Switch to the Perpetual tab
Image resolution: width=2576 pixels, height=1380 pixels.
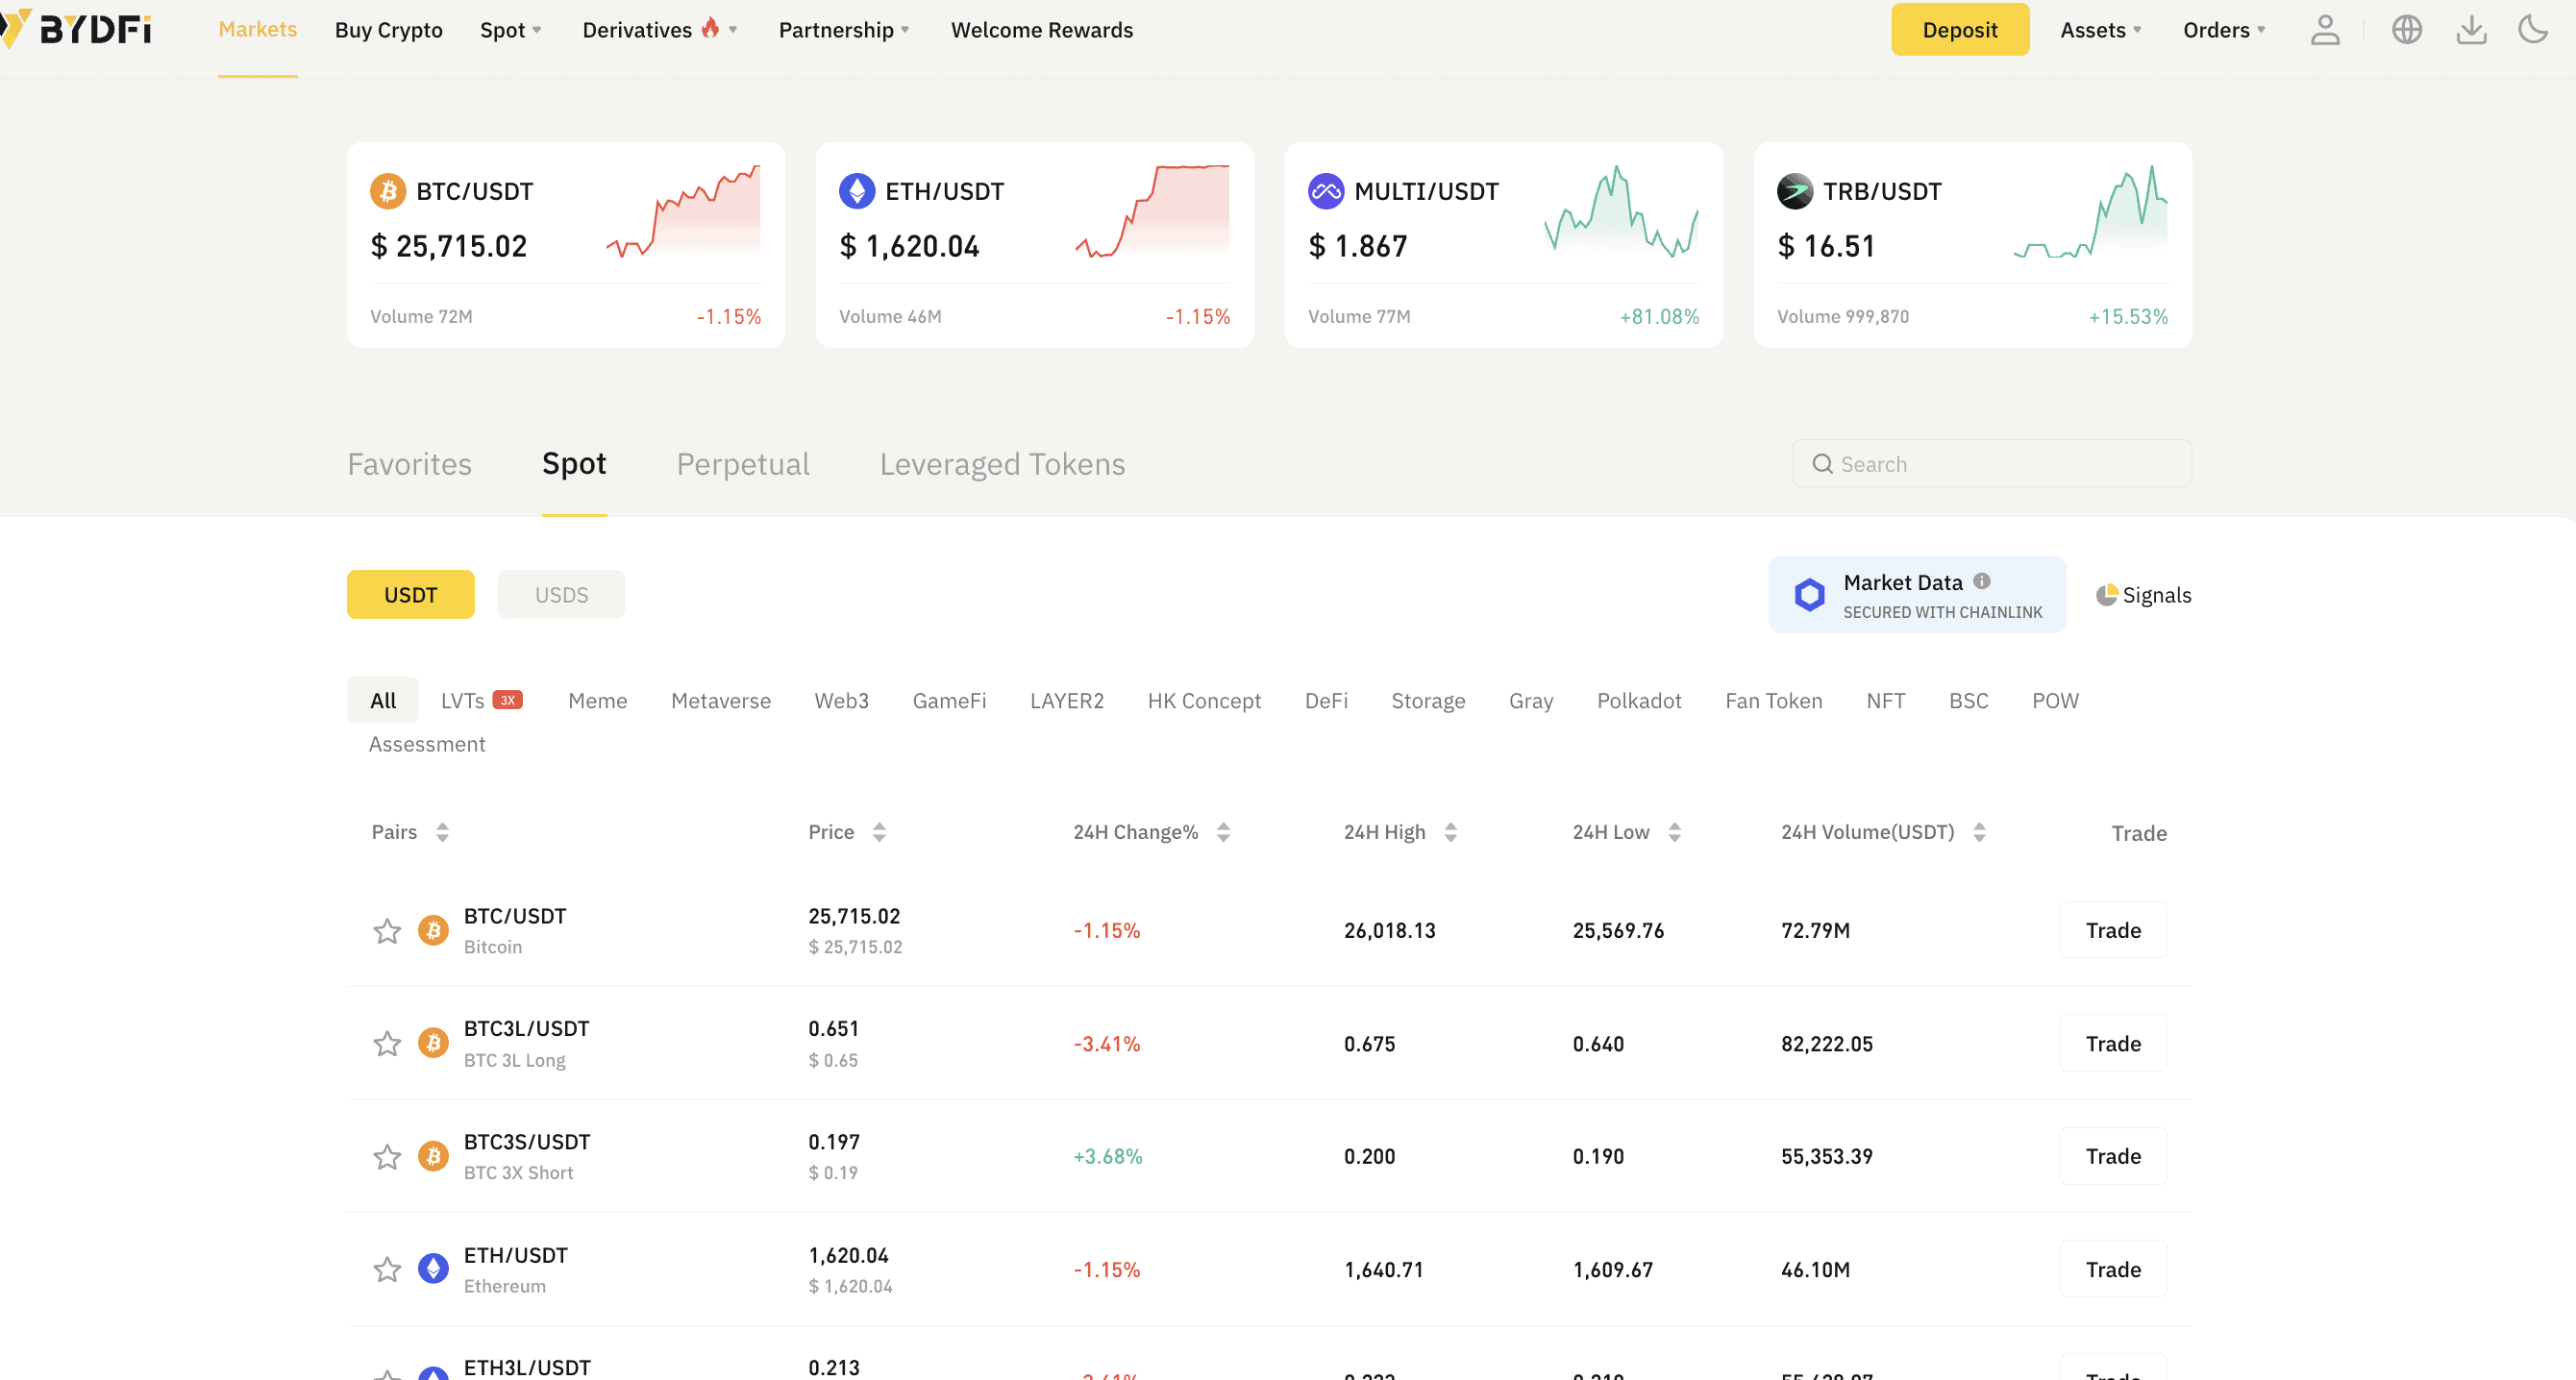pos(742,464)
